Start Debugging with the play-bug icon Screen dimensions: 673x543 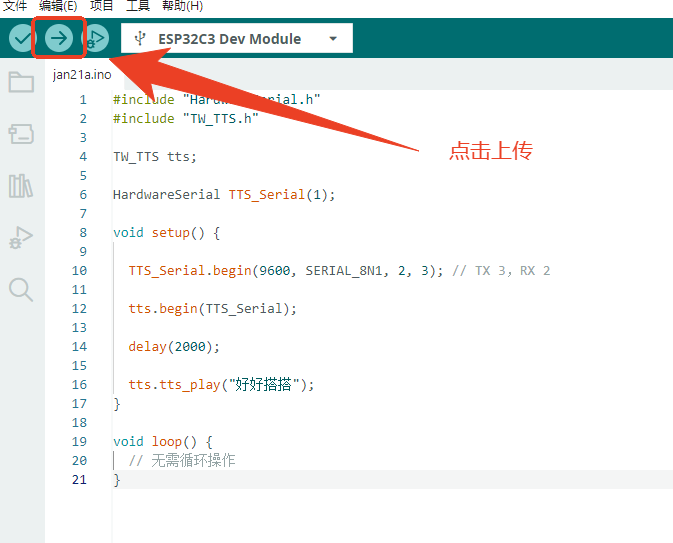(96, 38)
